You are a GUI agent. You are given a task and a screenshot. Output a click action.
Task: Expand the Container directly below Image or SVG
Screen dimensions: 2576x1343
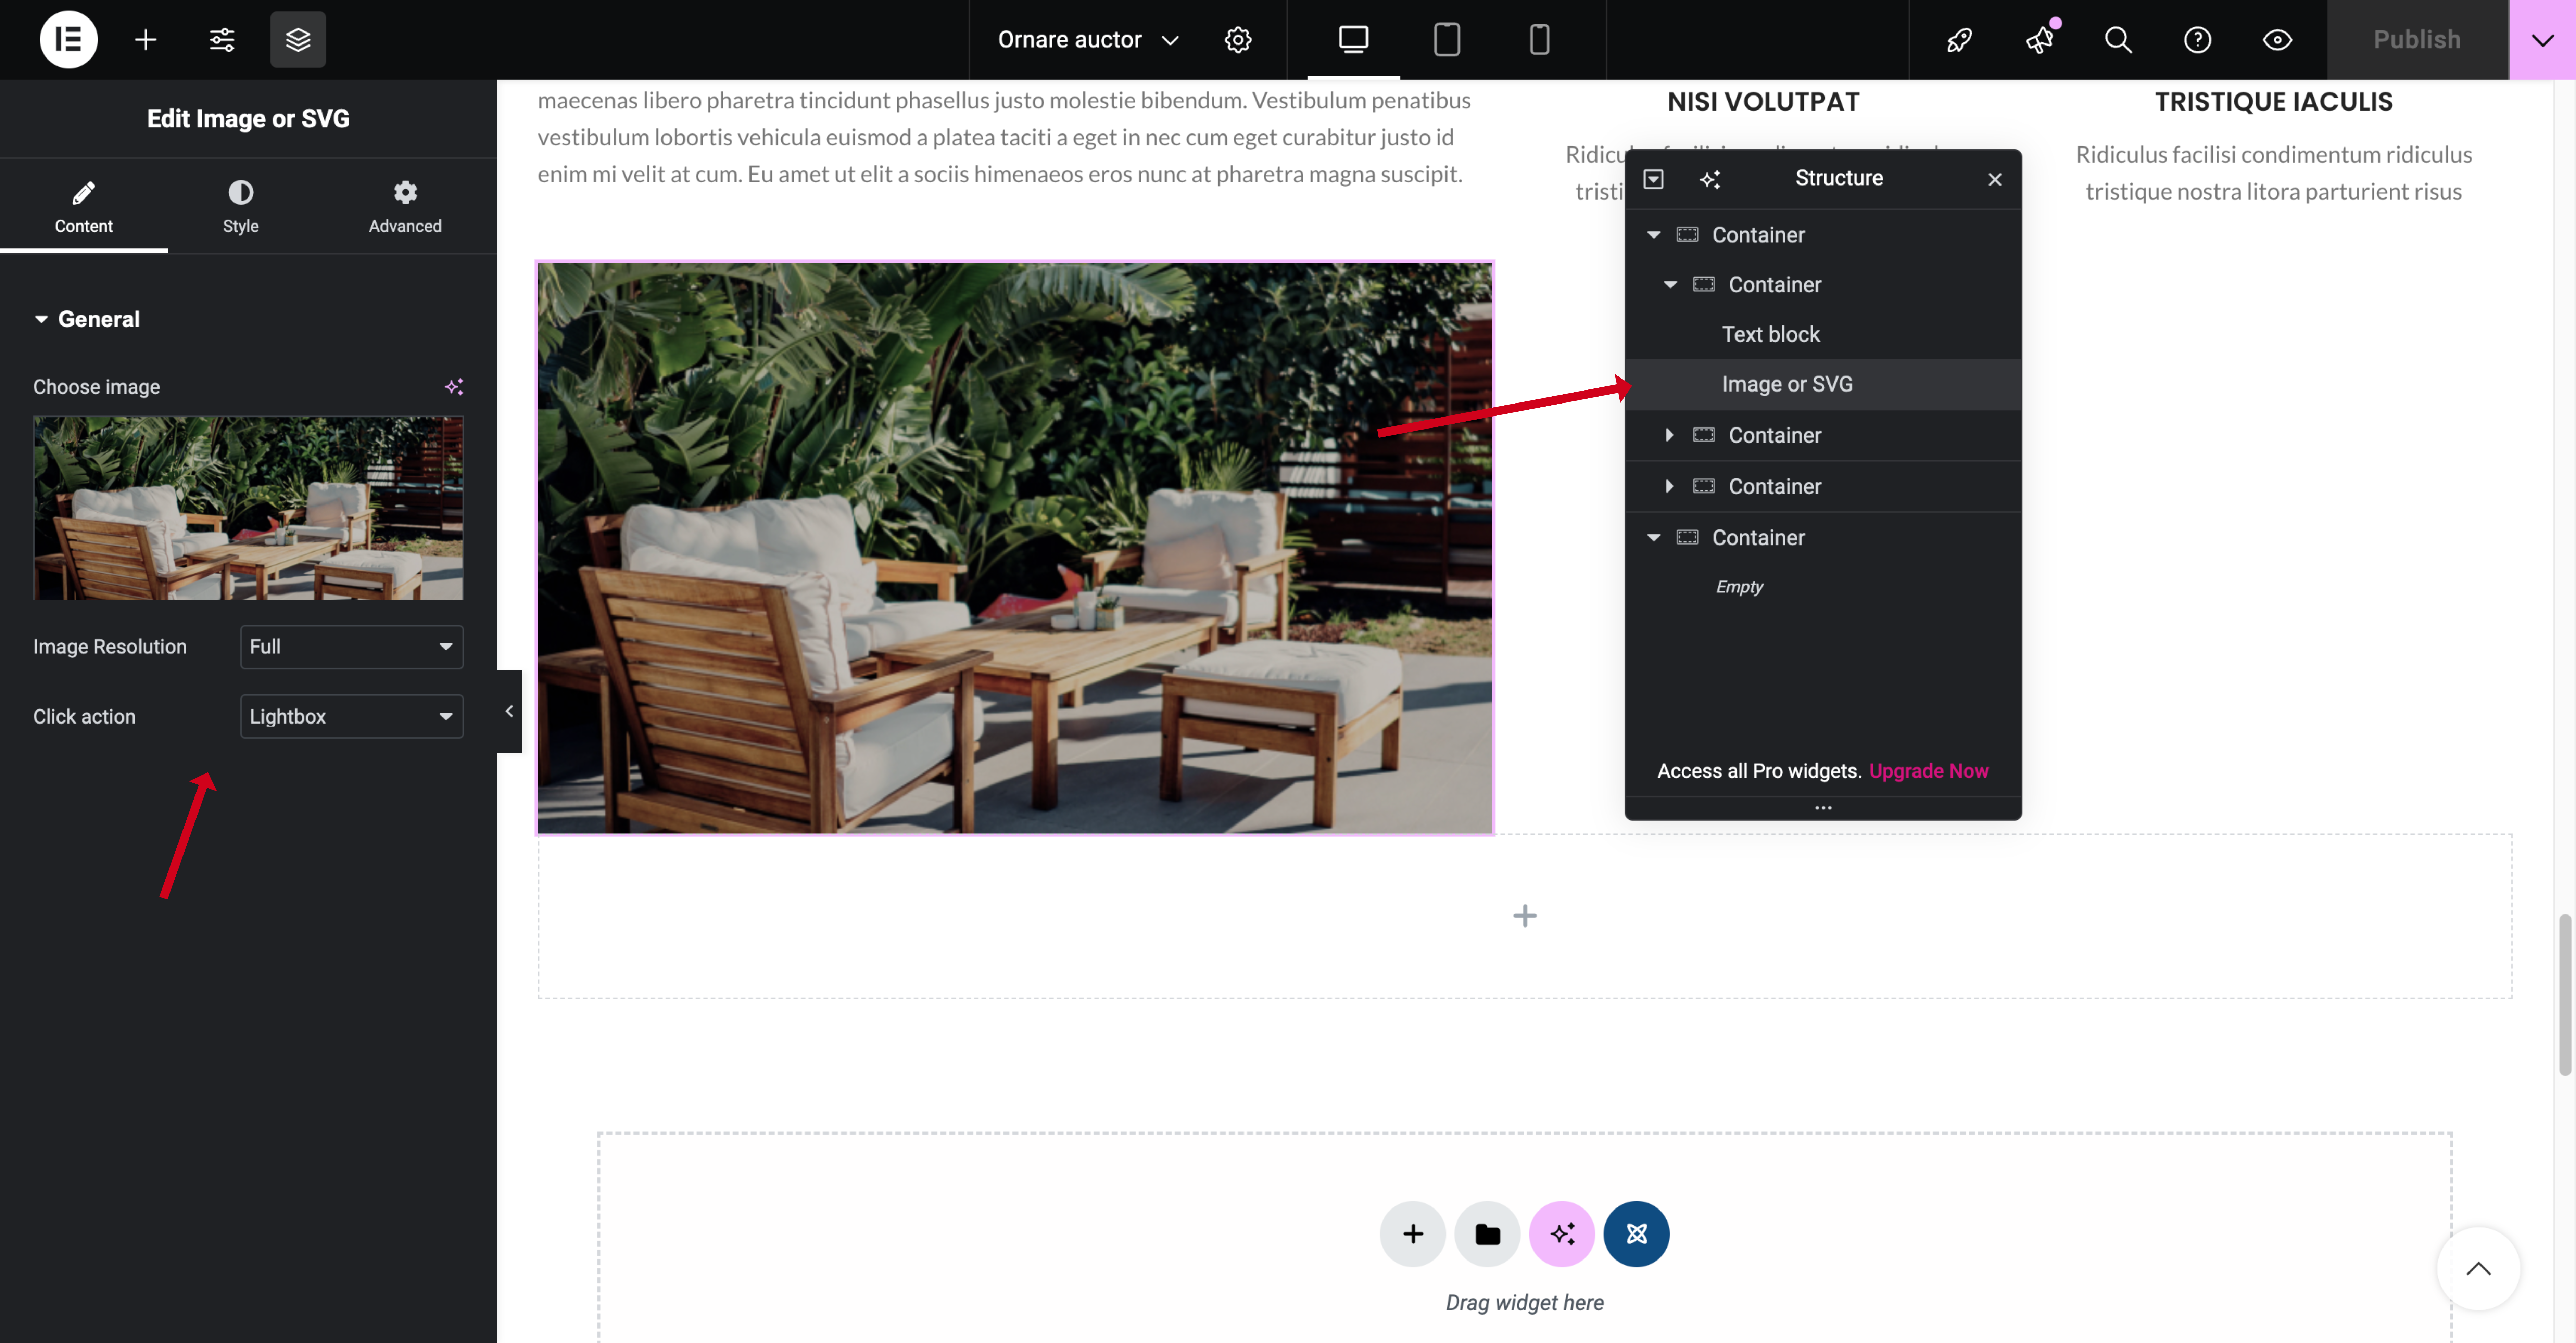[1669, 435]
